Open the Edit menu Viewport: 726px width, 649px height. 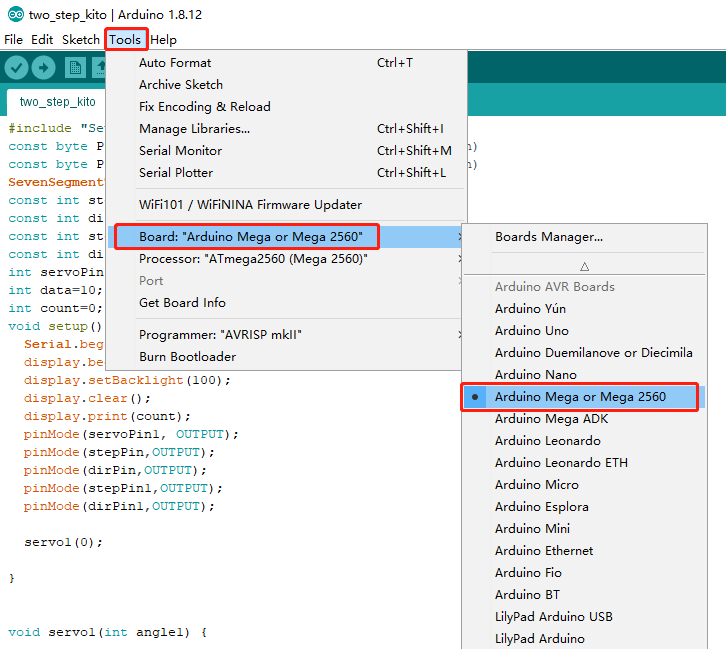42,40
